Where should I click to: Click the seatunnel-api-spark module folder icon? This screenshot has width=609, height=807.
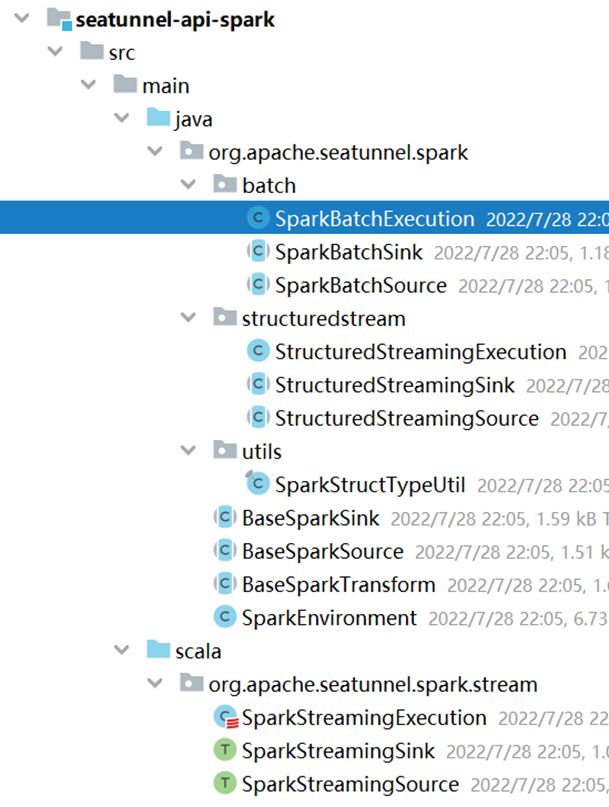point(59,19)
